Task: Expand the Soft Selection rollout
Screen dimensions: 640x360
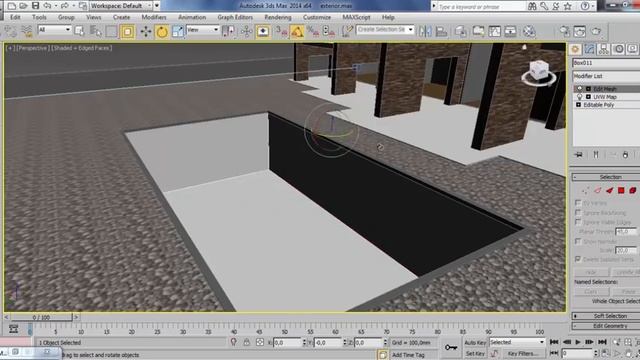Action: click(x=606, y=316)
